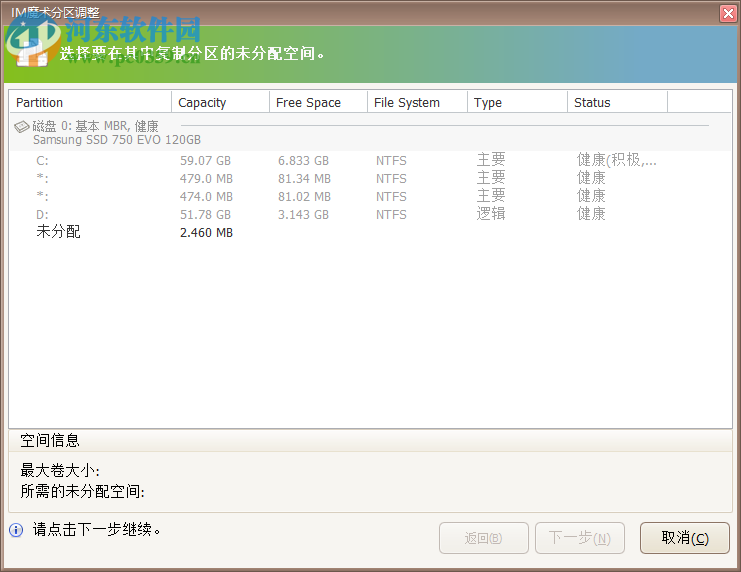This screenshot has width=741, height=572.
Task: Sort by Capacity column header
Action: tap(220, 103)
